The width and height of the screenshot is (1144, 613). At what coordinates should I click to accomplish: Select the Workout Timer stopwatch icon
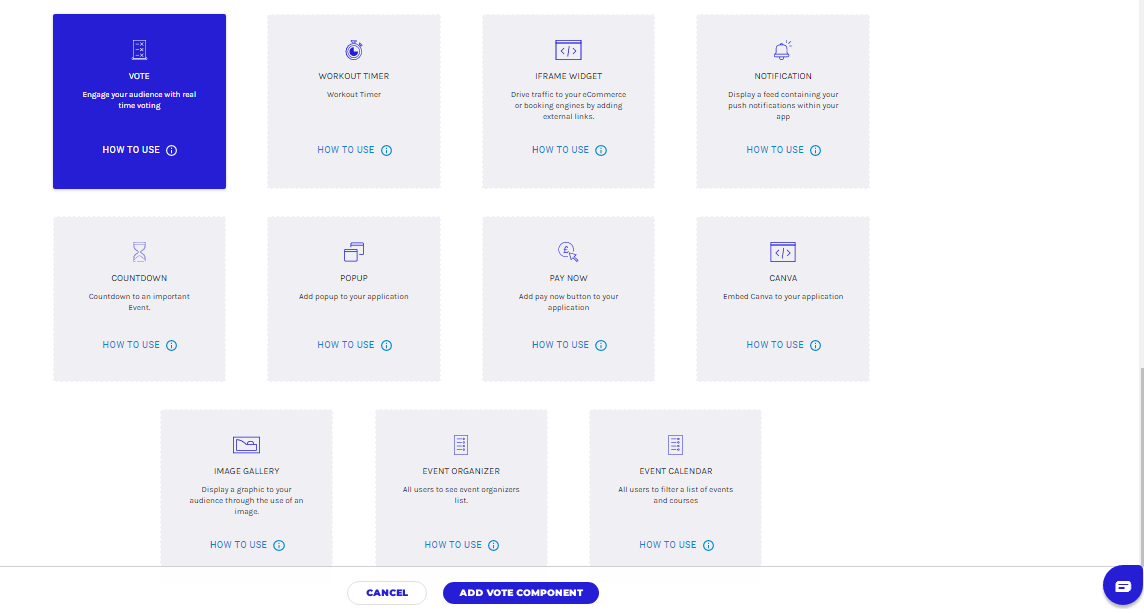[x=354, y=50]
